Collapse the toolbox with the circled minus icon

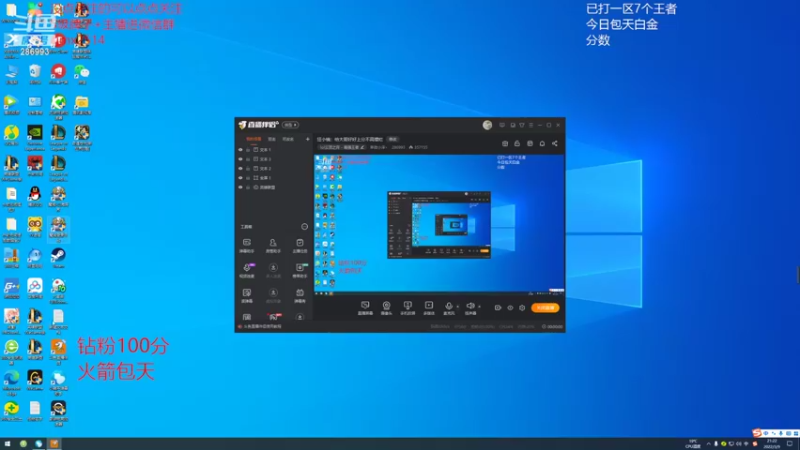click(x=305, y=227)
